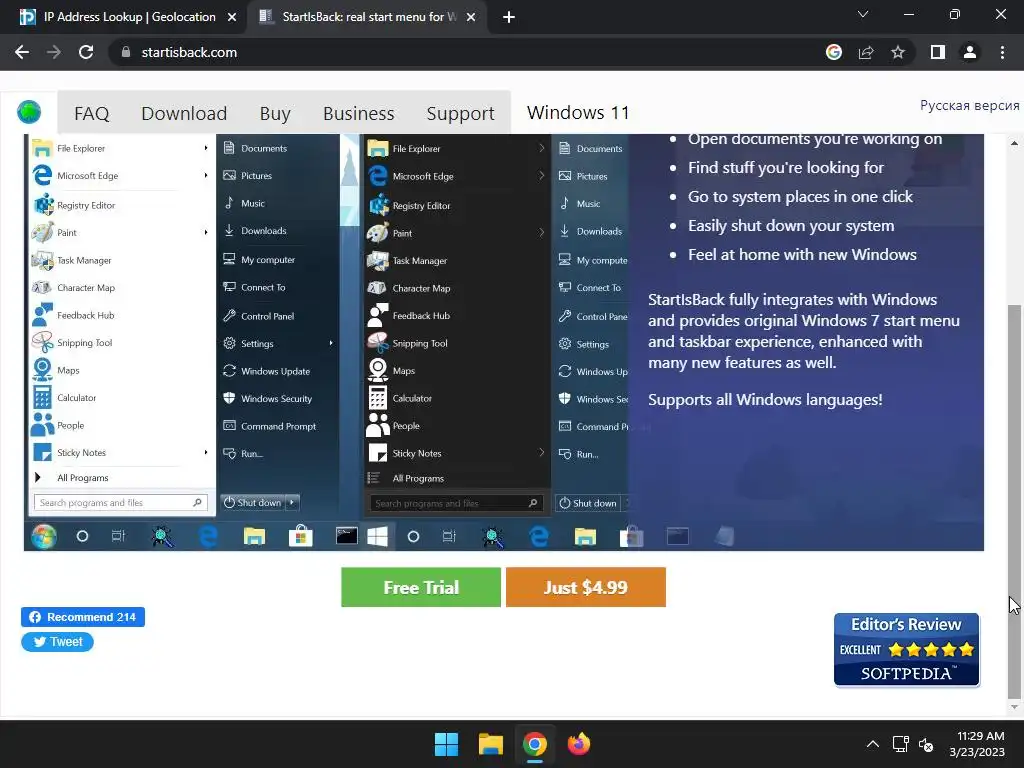Expand Paint chevron in dark menu
Viewport: 1024px width, 768px height.
pyautogui.click(x=541, y=232)
